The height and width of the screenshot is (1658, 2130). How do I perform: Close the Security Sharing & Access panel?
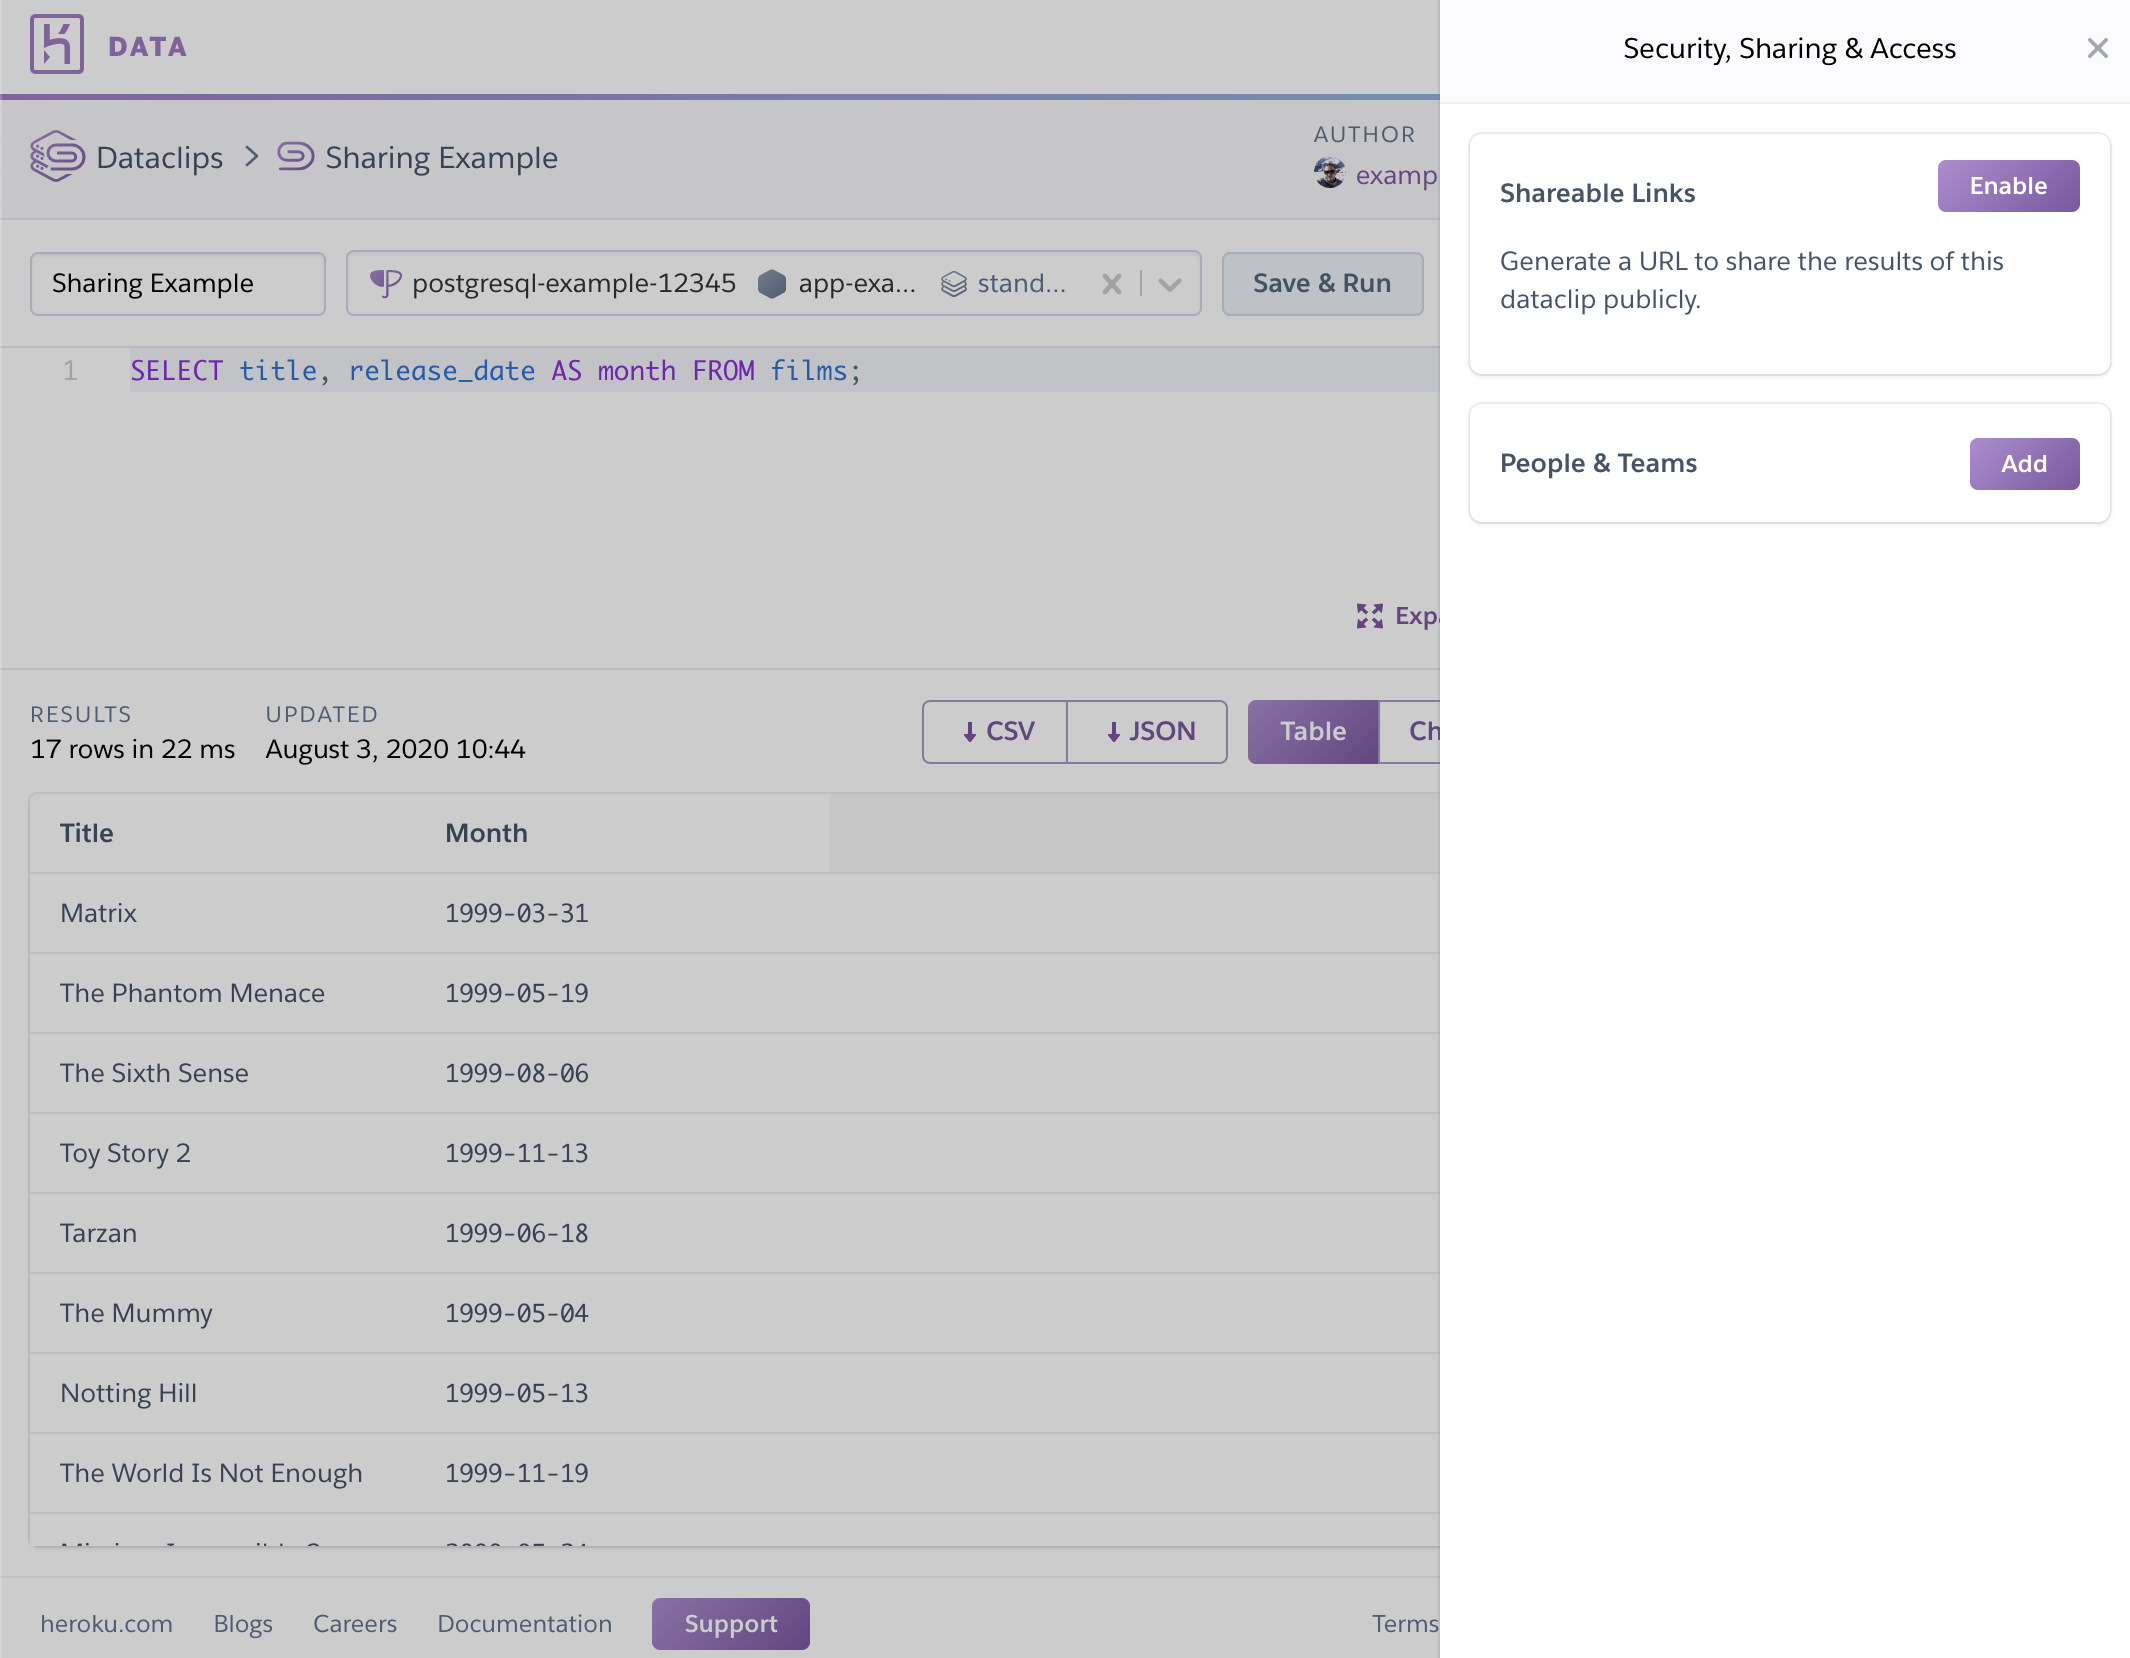click(x=2097, y=48)
